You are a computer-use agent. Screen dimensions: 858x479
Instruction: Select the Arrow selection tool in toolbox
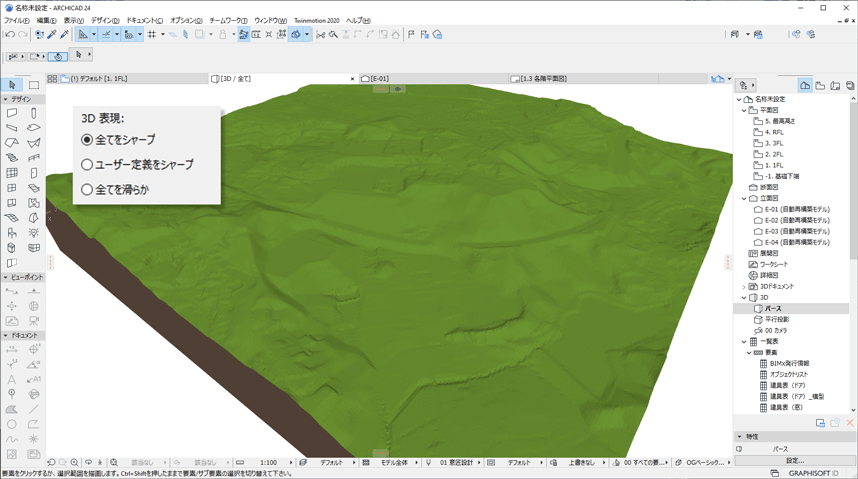pos(12,85)
